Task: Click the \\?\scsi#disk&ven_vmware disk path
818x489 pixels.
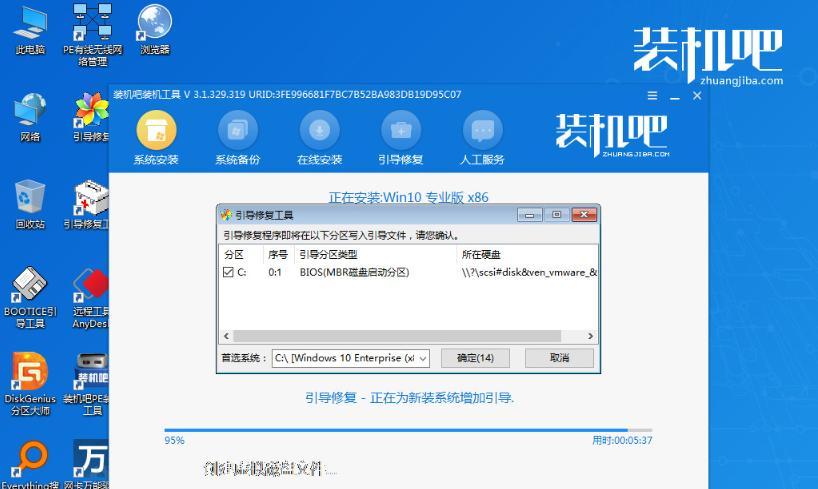Action: tap(529, 272)
